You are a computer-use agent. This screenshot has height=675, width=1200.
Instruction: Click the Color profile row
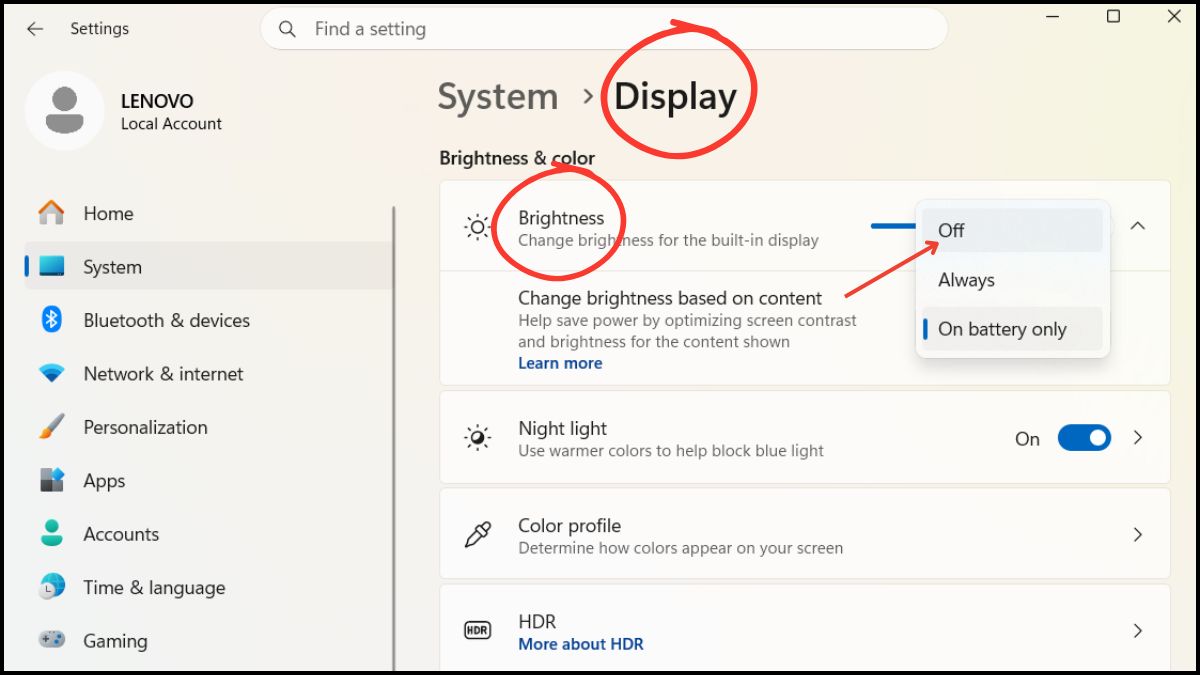[x=805, y=535]
